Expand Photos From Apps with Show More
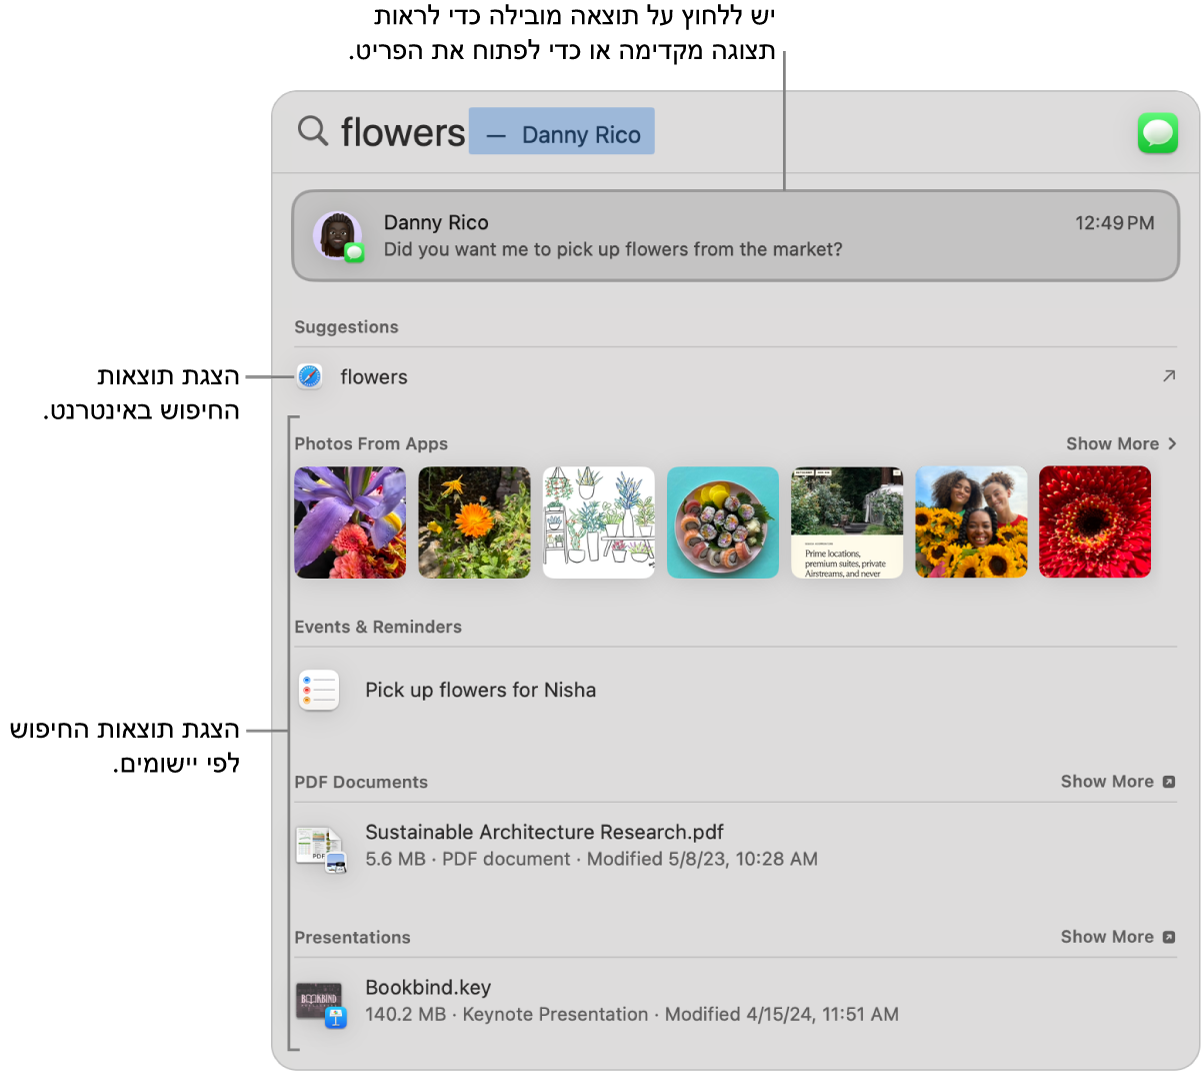 point(1120,444)
